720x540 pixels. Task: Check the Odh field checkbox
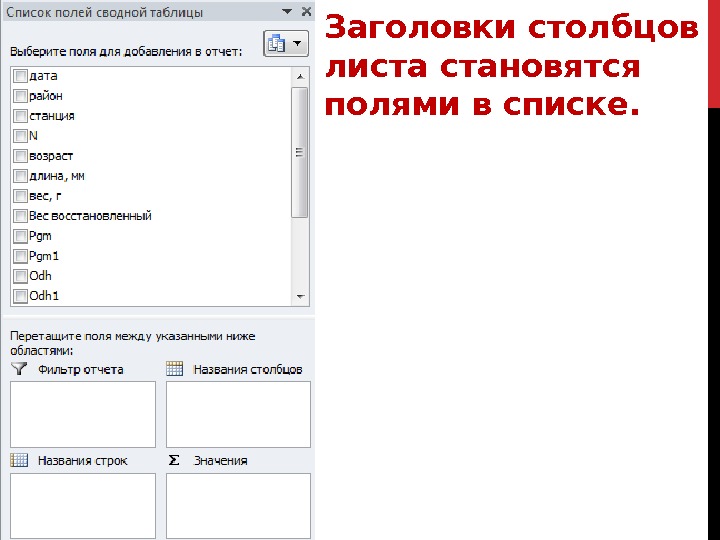pos(20,276)
